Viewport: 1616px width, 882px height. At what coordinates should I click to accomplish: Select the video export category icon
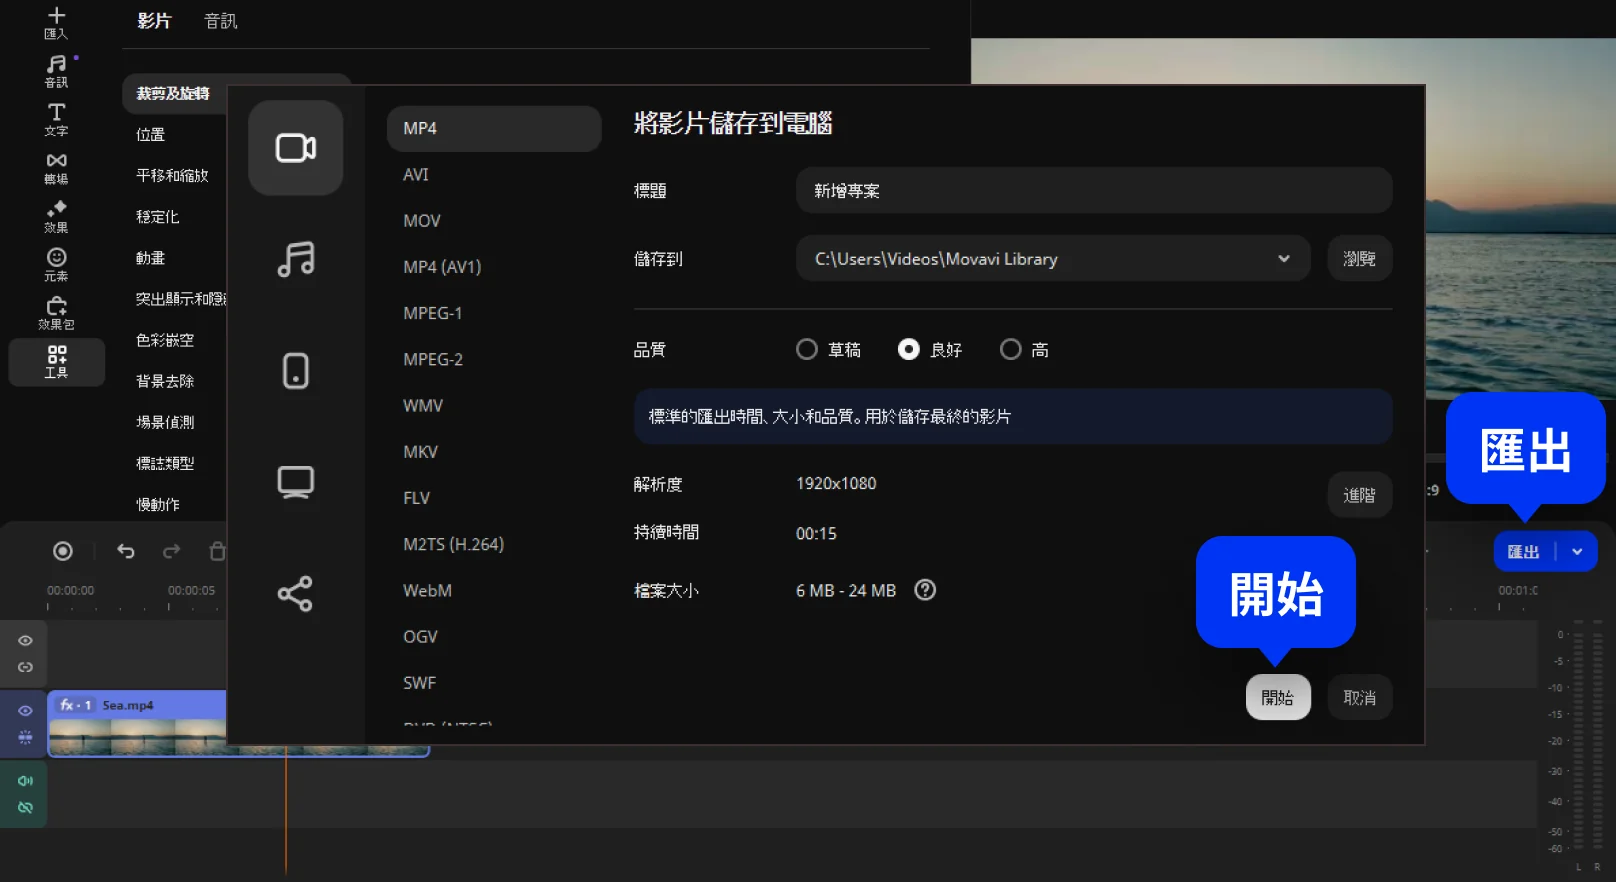(x=296, y=148)
